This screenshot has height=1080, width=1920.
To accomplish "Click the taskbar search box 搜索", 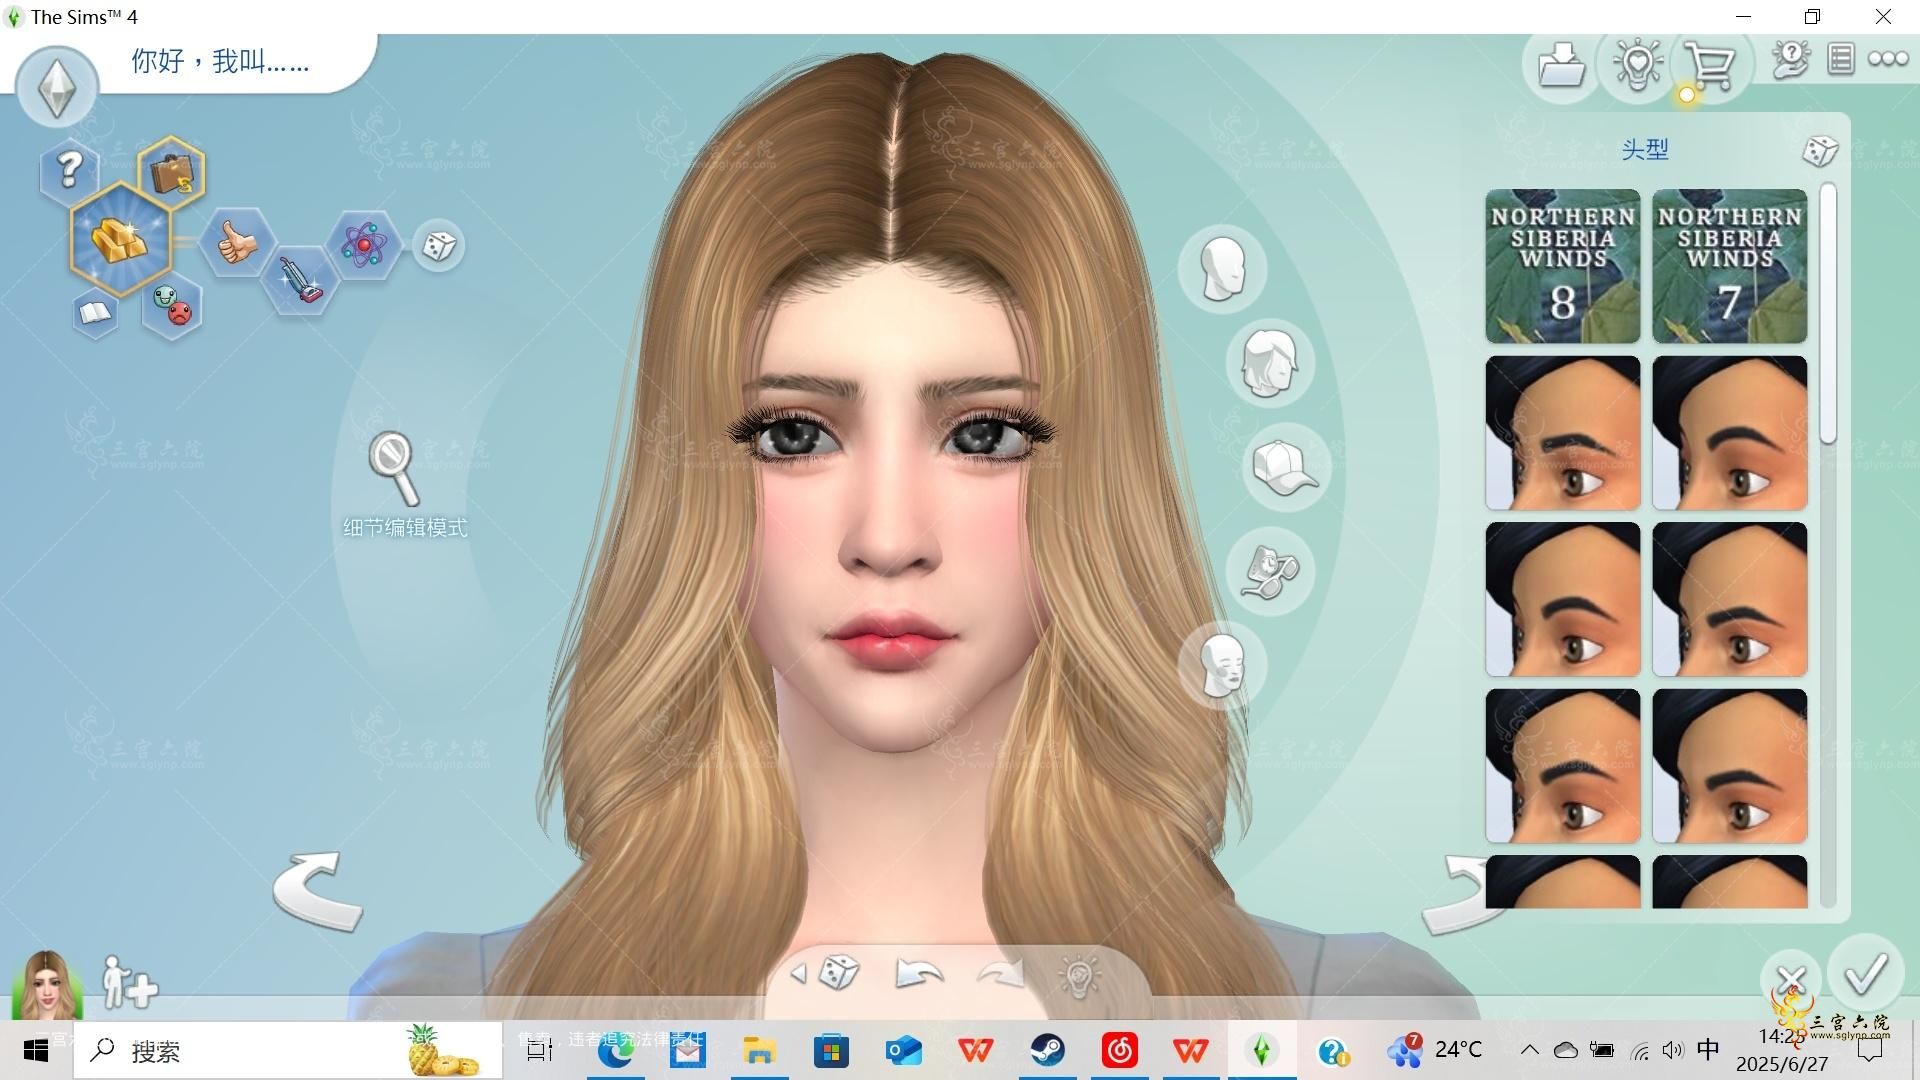I will click(288, 1051).
